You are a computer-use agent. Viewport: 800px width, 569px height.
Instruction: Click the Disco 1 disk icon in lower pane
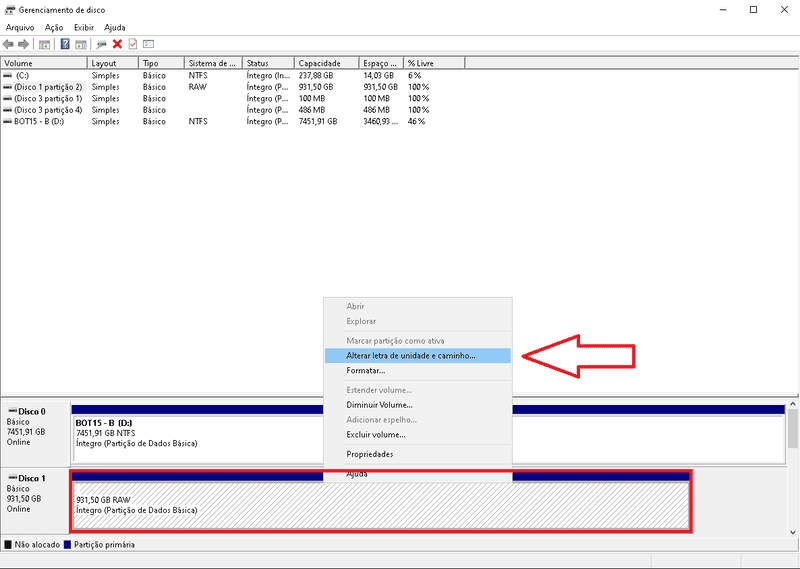(x=13, y=478)
